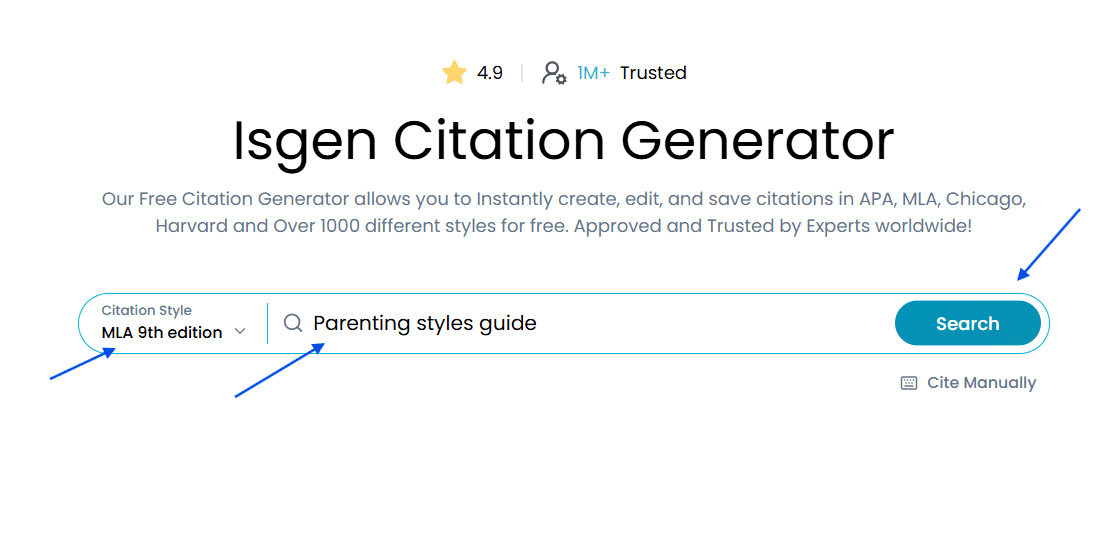Click the trusted users person-gear icon
Viewport: 1117px width, 537px height.
[x=554, y=73]
